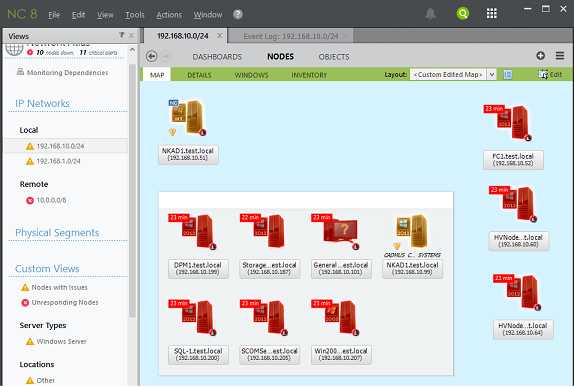Click the Locations heading
The width and height of the screenshot is (574, 387).
37,364
